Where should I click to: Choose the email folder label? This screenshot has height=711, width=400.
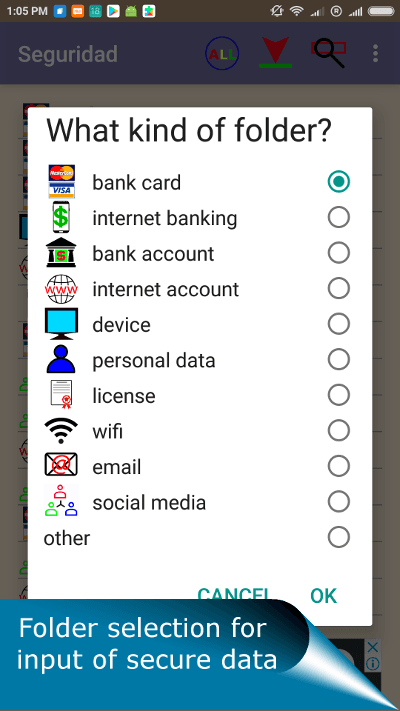[x=117, y=467]
